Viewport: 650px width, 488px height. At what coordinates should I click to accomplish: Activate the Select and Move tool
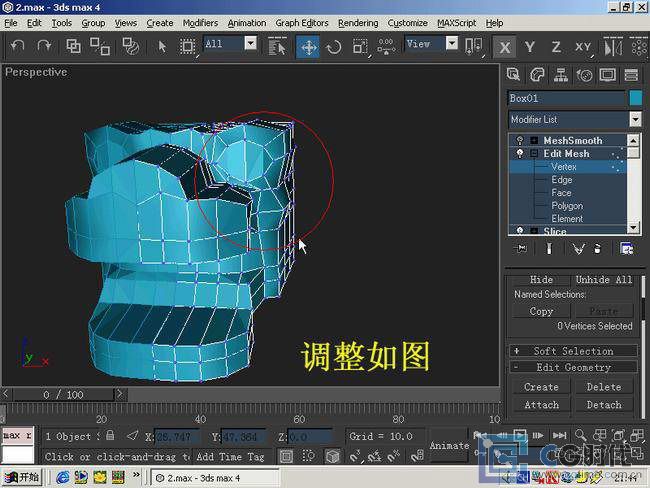click(x=308, y=46)
